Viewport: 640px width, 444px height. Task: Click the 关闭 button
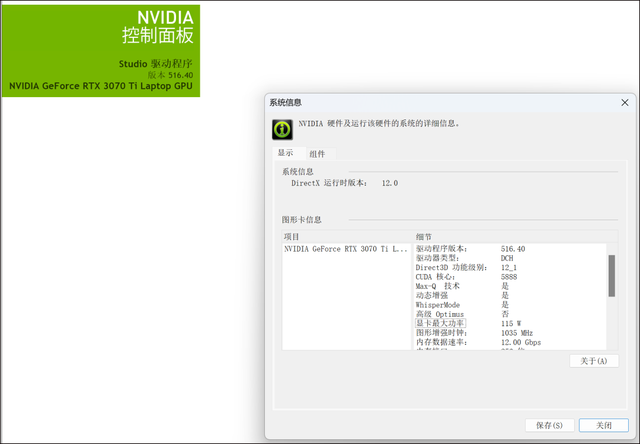pos(604,425)
